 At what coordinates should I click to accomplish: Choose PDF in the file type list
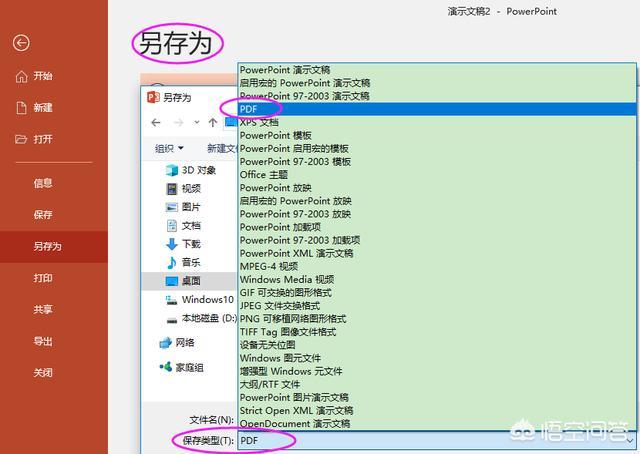coord(437,109)
